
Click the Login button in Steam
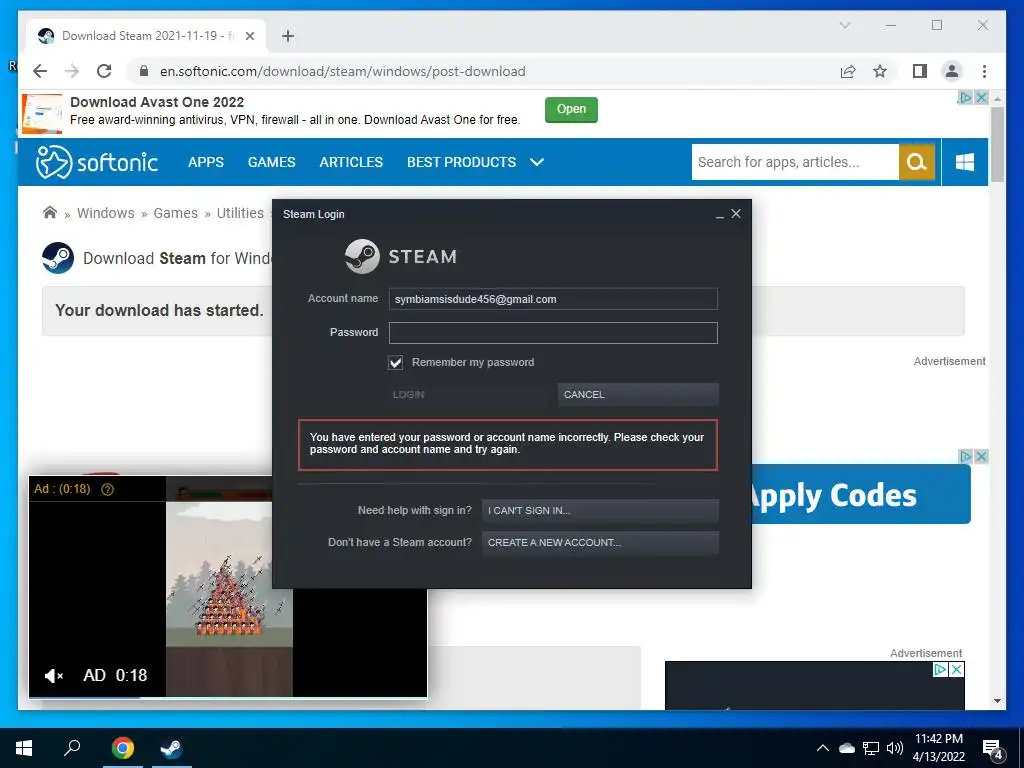click(468, 394)
